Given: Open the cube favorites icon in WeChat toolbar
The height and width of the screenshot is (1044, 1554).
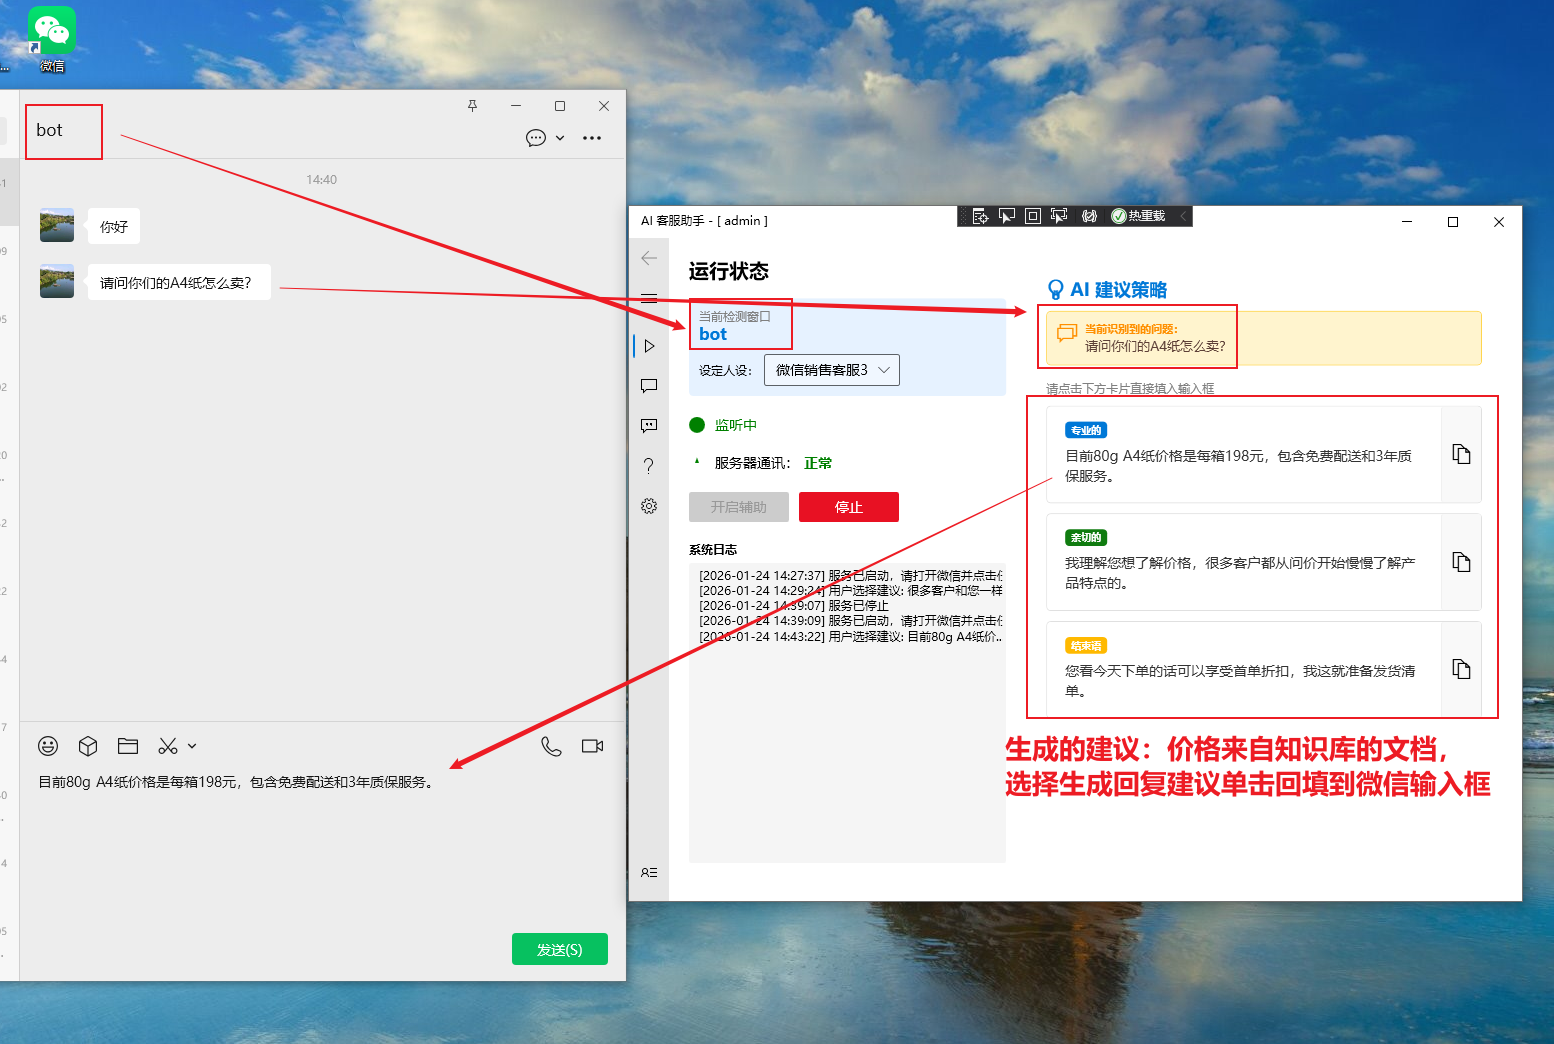Looking at the screenshot, I should click(88, 746).
